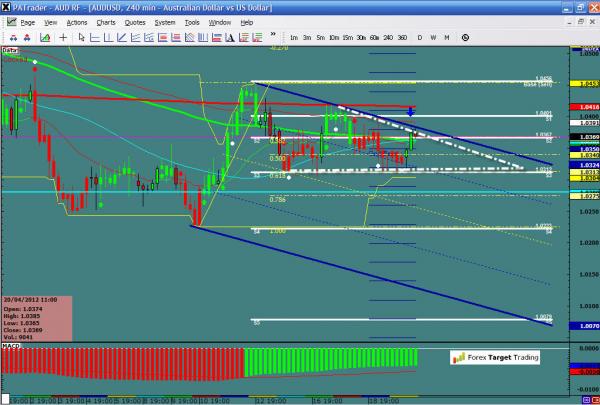Switch chart to 60 minute timeframe
600x405 pixels.
(x=373, y=37)
